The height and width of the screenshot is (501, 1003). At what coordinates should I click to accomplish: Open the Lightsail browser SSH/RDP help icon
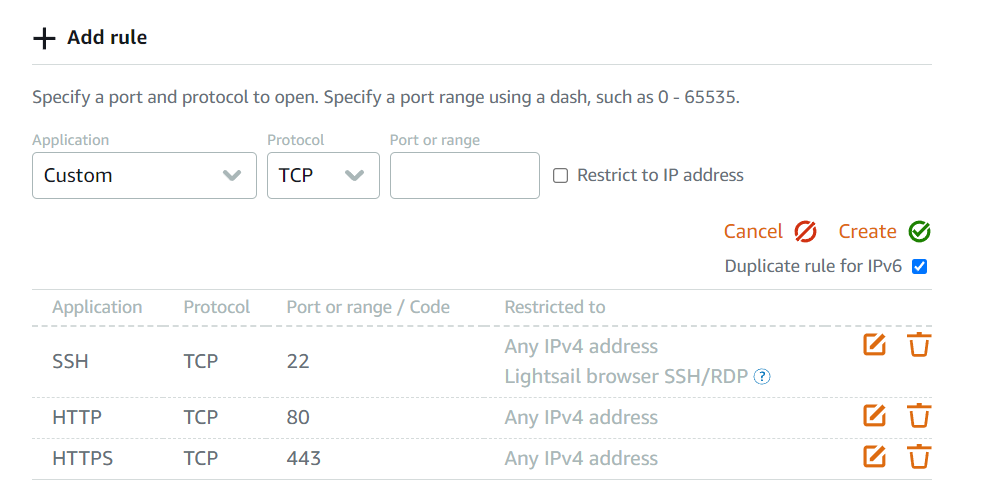point(762,377)
